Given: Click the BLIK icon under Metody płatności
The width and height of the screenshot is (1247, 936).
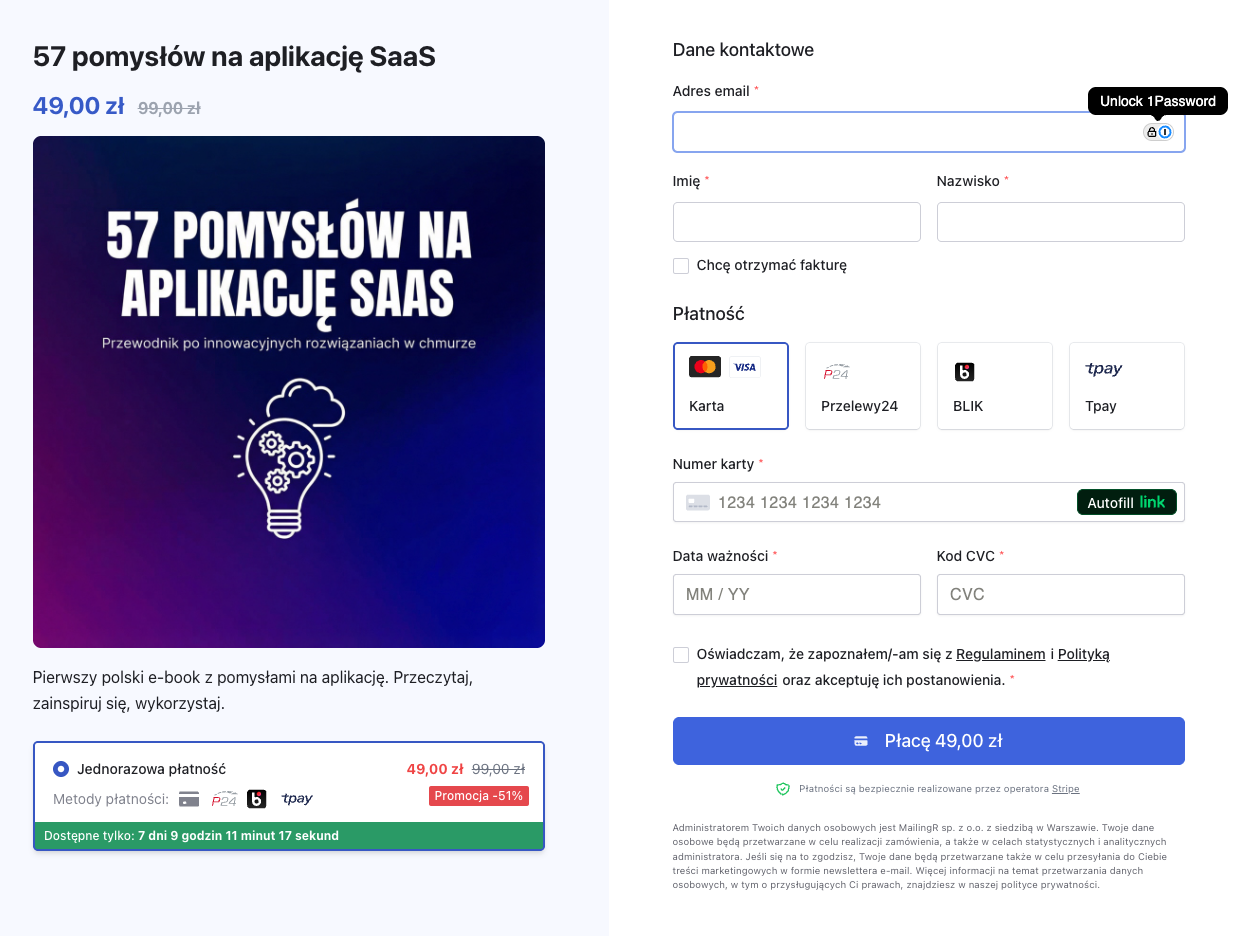Looking at the screenshot, I should tap(256, 798).
